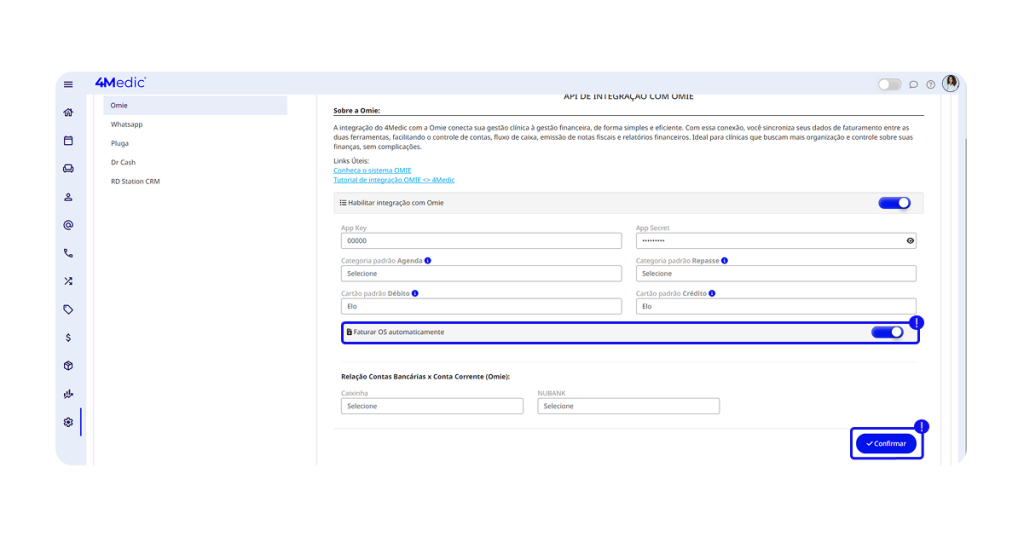Open the dollar sign finance icon

(x=68, y=338)
